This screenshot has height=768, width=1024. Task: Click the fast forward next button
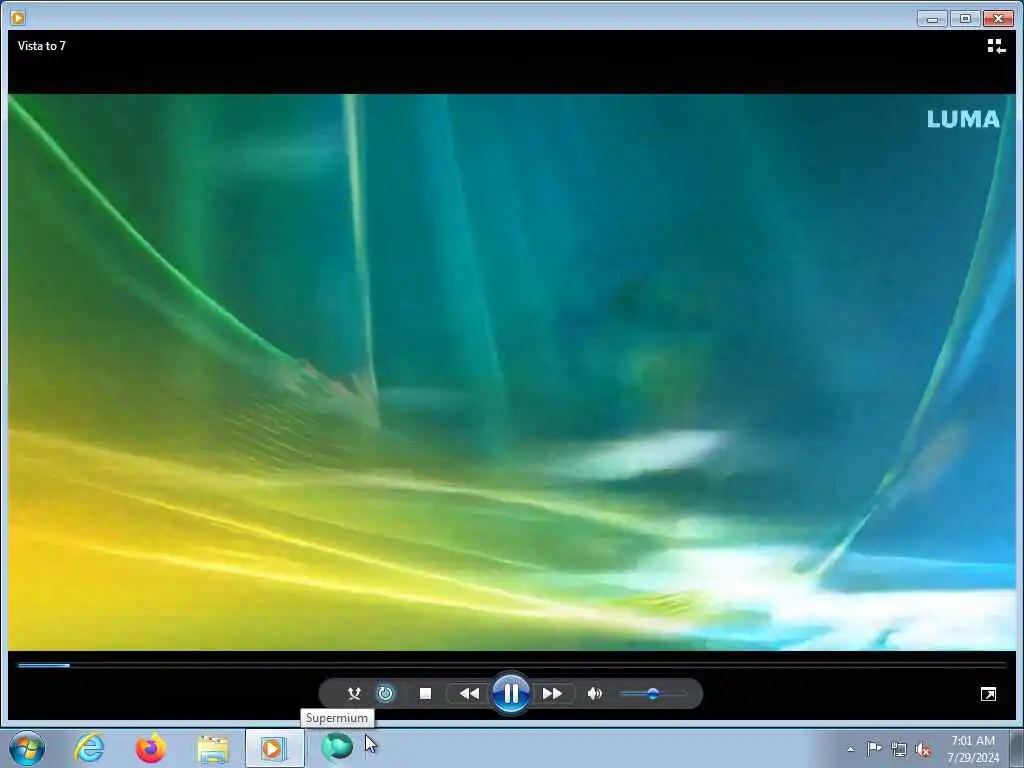click(x=552, y=694)
